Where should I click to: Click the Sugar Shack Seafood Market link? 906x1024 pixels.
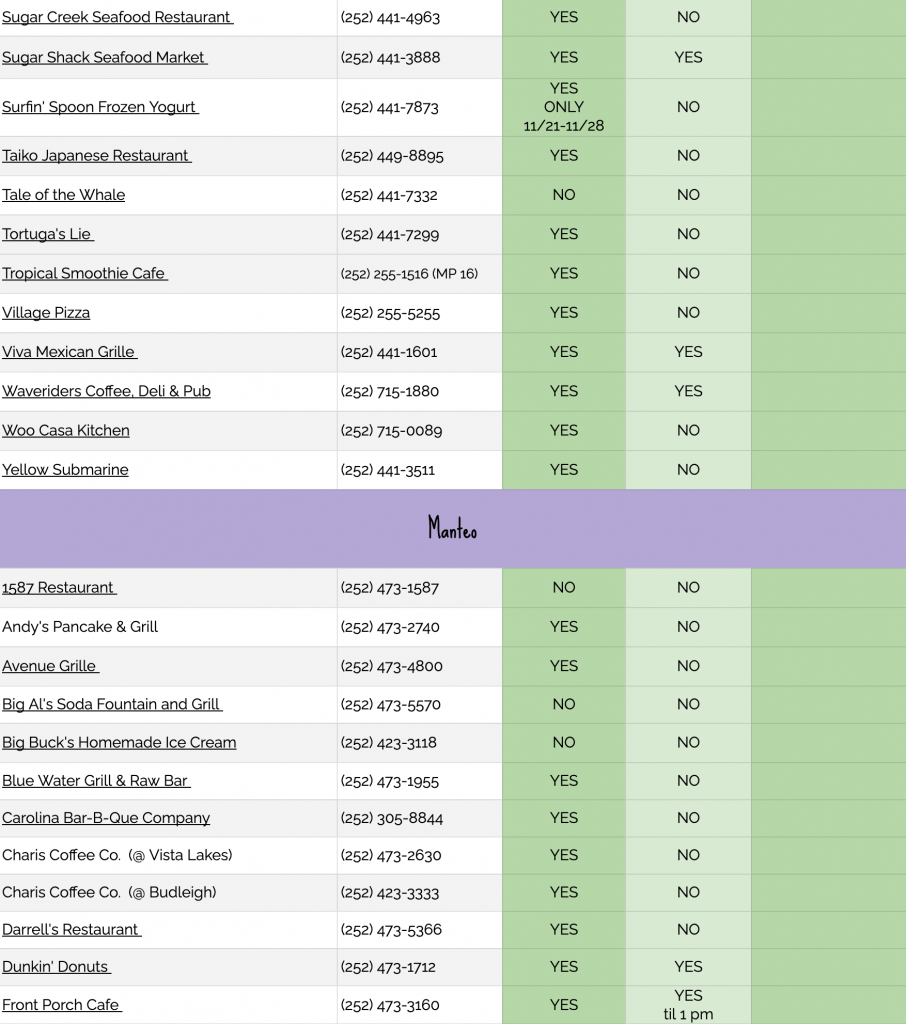[104, 58]
